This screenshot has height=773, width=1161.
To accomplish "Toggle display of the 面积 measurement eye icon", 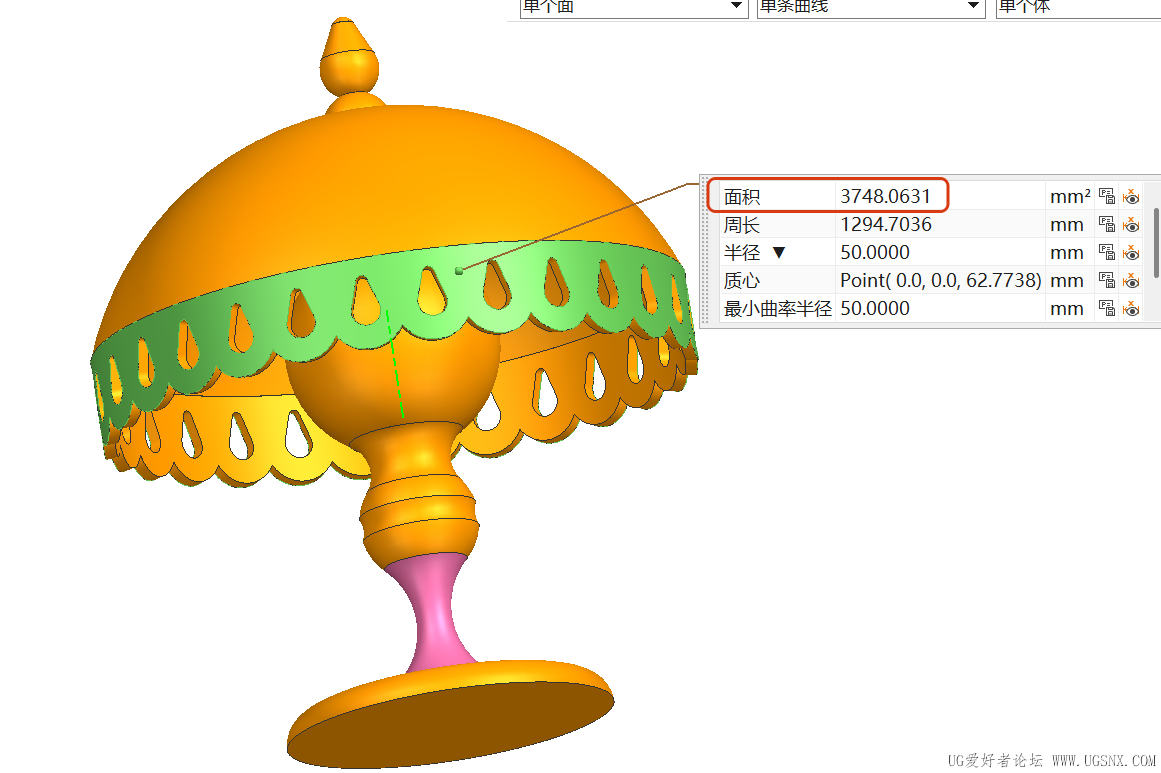I will coord(1131,197).
